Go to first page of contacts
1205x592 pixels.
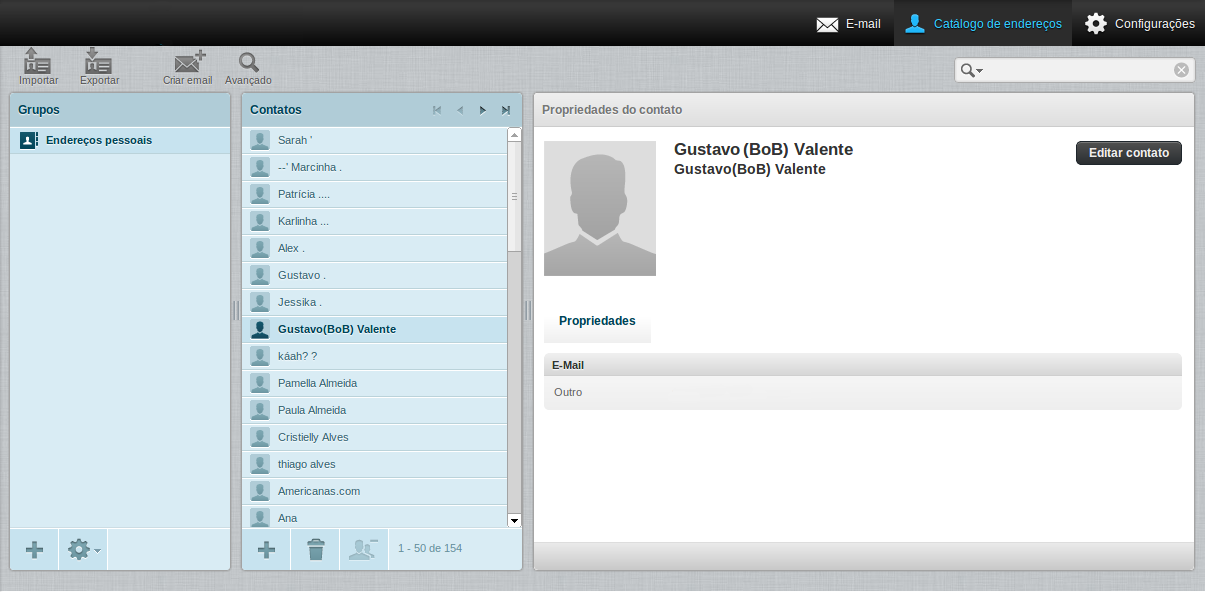click(437, 110)
